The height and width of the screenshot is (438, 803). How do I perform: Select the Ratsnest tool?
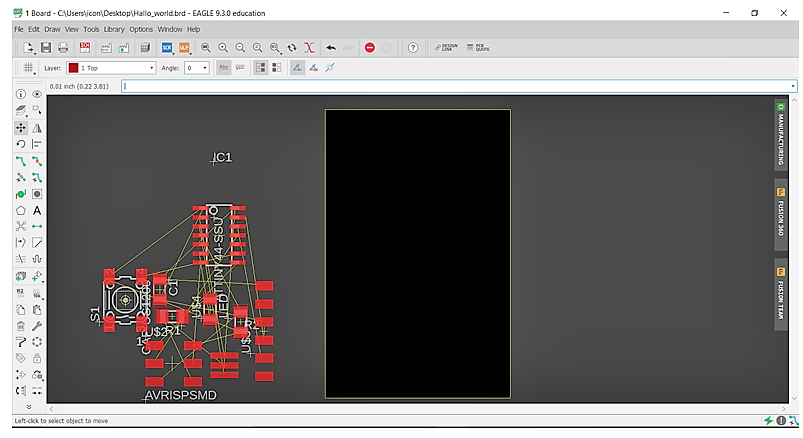point(20,226)
